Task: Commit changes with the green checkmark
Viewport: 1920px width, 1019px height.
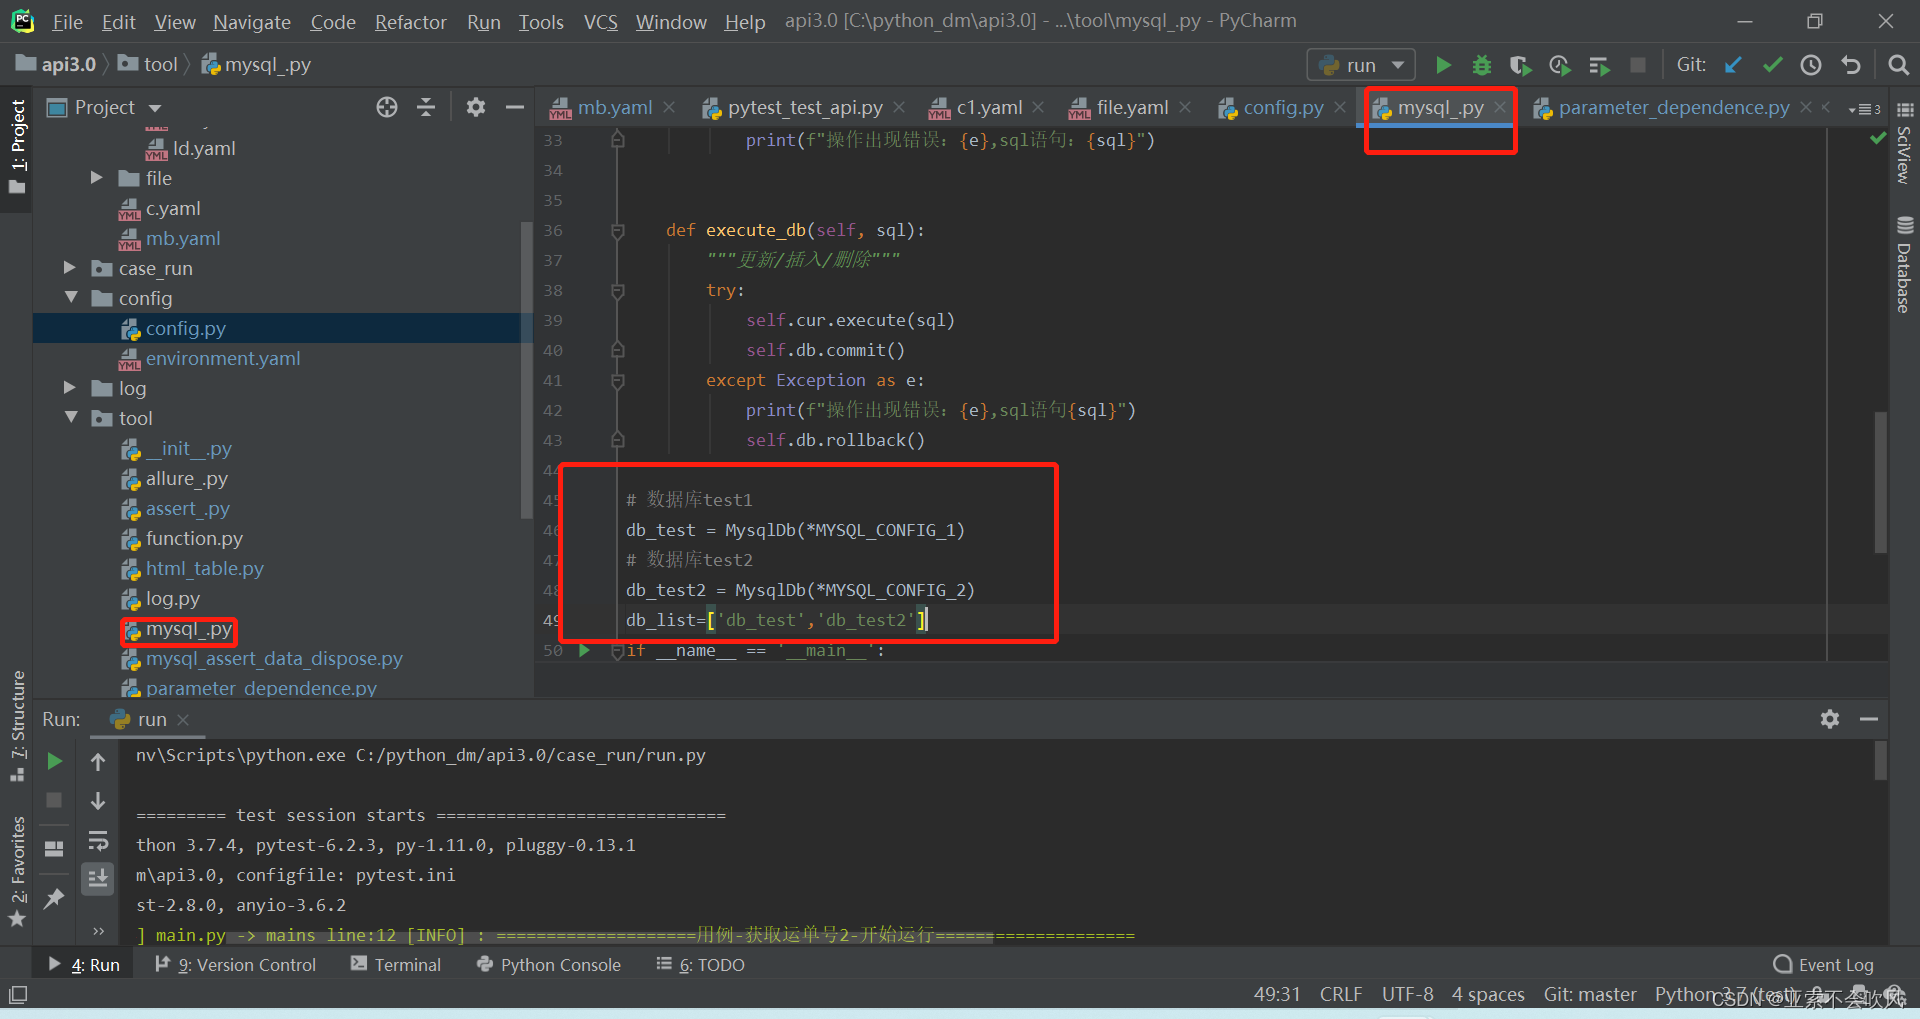Action: pos(1772,65)
